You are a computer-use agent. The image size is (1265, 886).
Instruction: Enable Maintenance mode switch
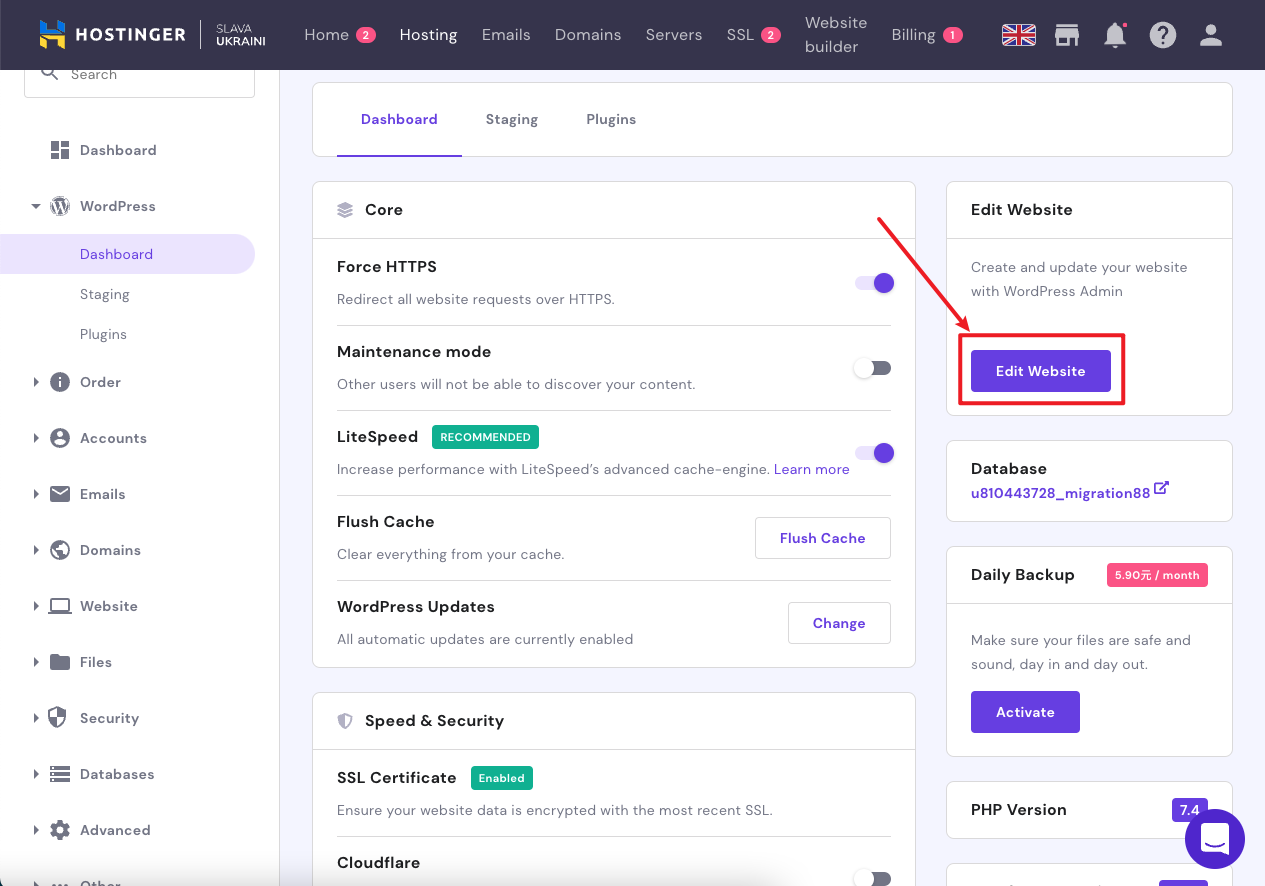click(872, 368)
